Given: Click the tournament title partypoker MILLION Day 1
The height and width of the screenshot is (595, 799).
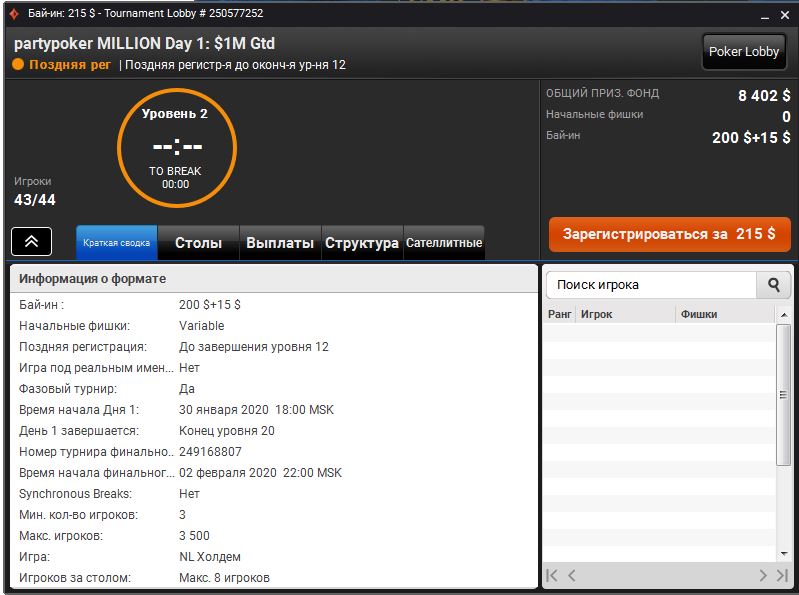Looking at the screenshot, I should 144,43.
